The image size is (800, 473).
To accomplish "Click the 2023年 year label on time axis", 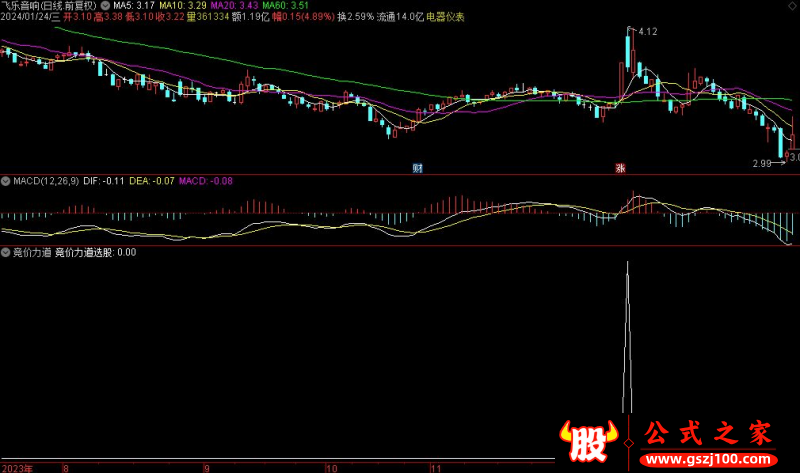I will pyautogui.click(x=16, y=467).
